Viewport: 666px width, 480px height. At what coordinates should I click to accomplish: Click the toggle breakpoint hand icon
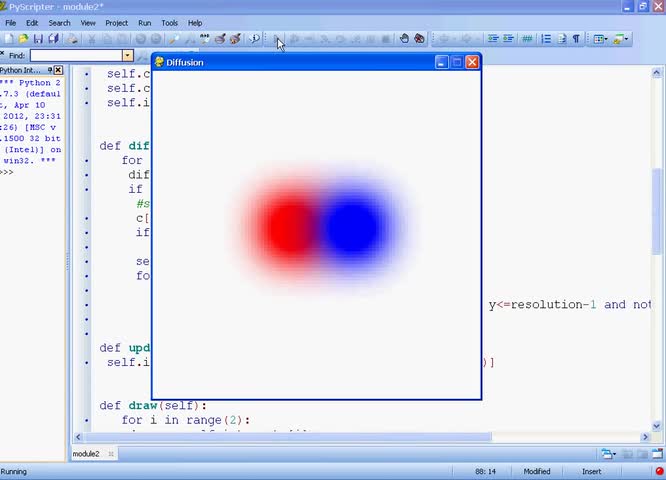404,39
